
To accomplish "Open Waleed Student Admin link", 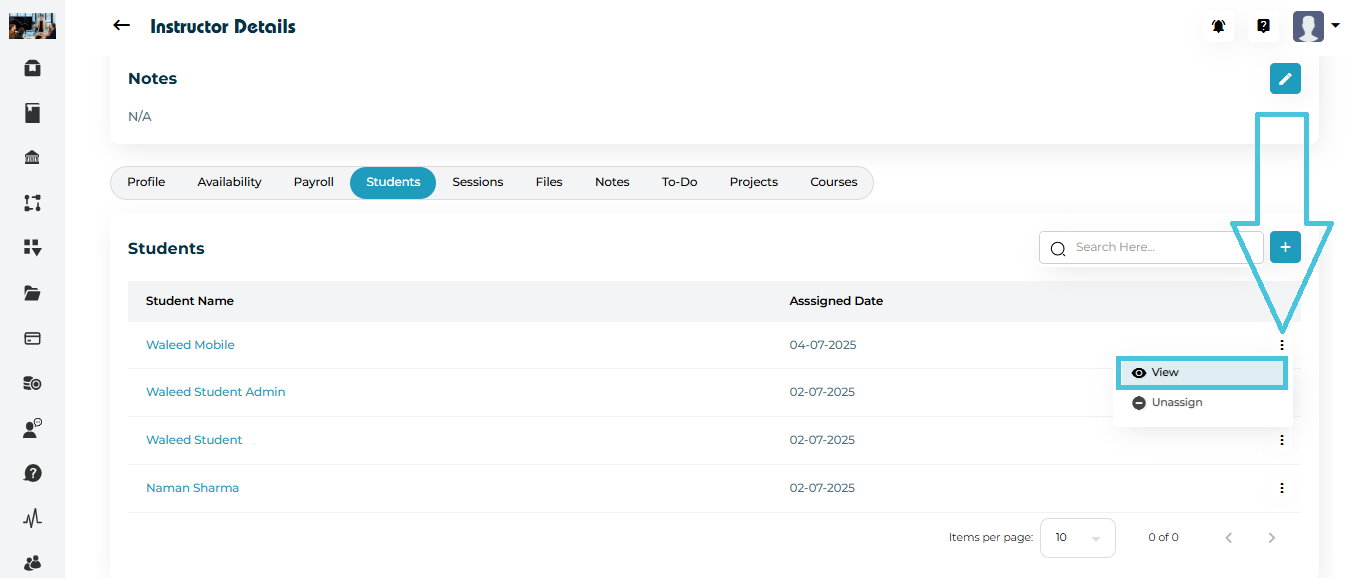I will (215, 392).
